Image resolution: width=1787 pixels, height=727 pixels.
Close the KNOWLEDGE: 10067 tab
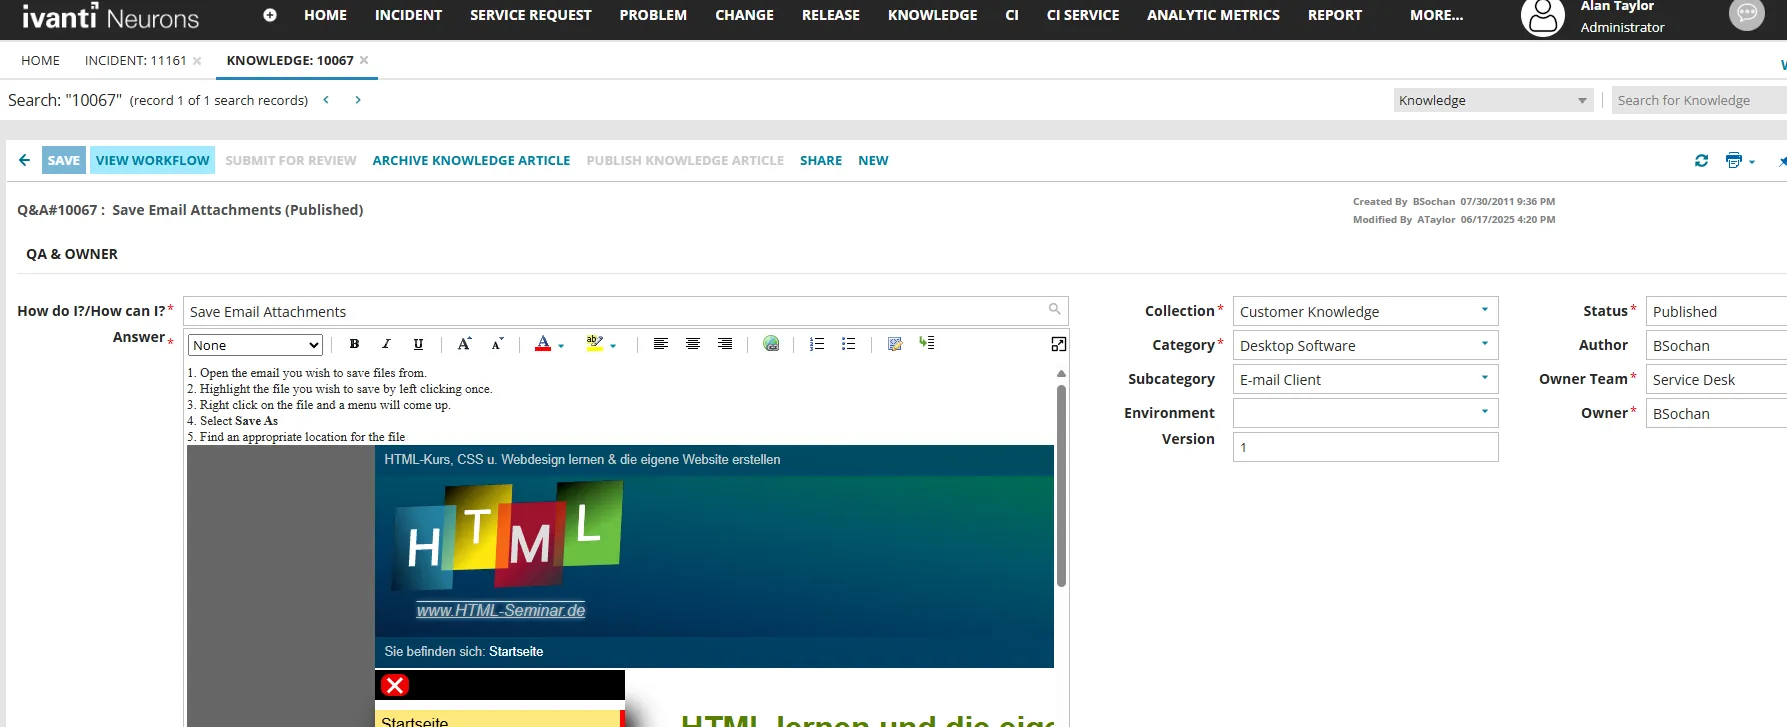point(364,61)
